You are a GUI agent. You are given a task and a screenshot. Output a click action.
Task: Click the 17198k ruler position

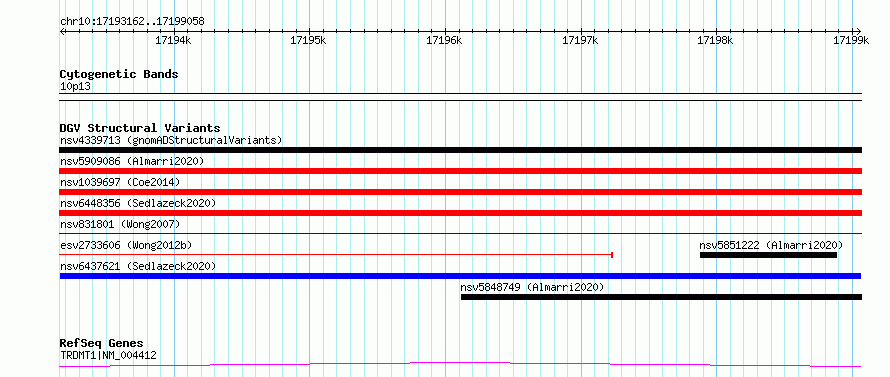pos(715,40)
